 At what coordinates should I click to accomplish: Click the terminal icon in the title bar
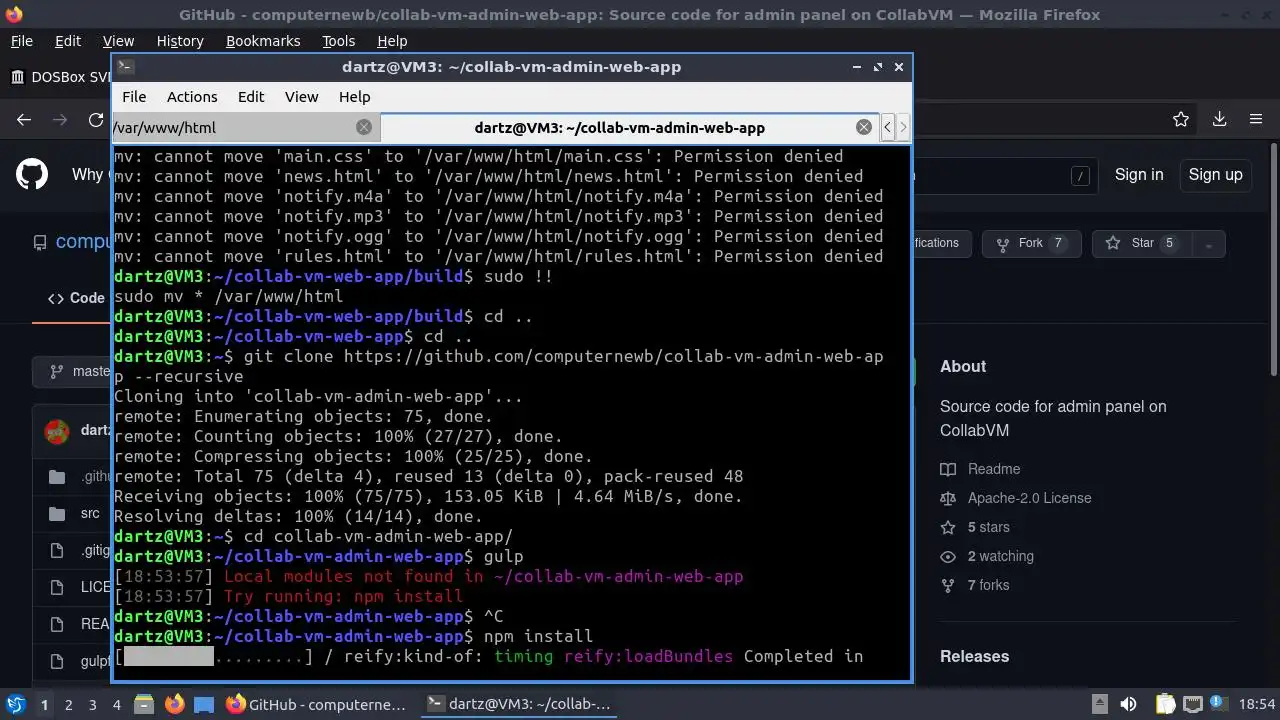tap(125, 67)
